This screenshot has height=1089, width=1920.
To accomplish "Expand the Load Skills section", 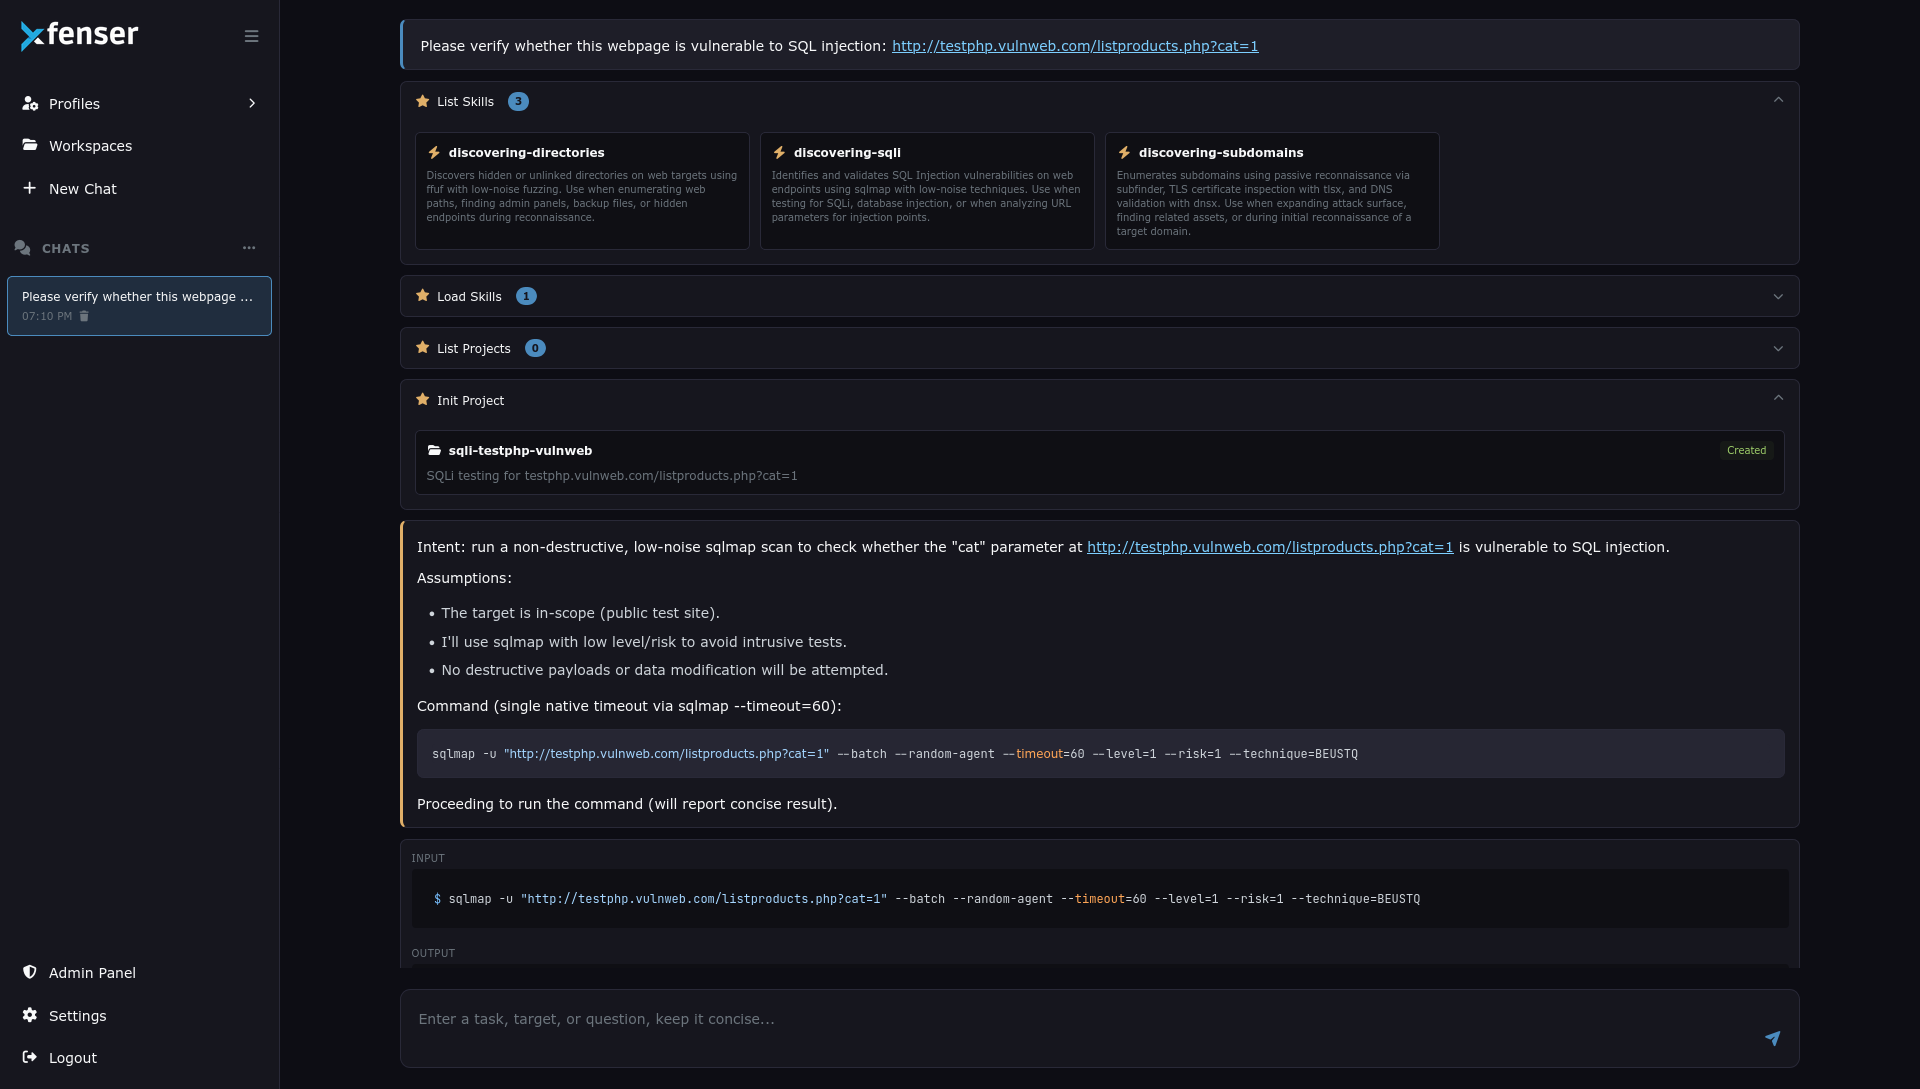I will pyautogui.click(x=1778, y=296).
